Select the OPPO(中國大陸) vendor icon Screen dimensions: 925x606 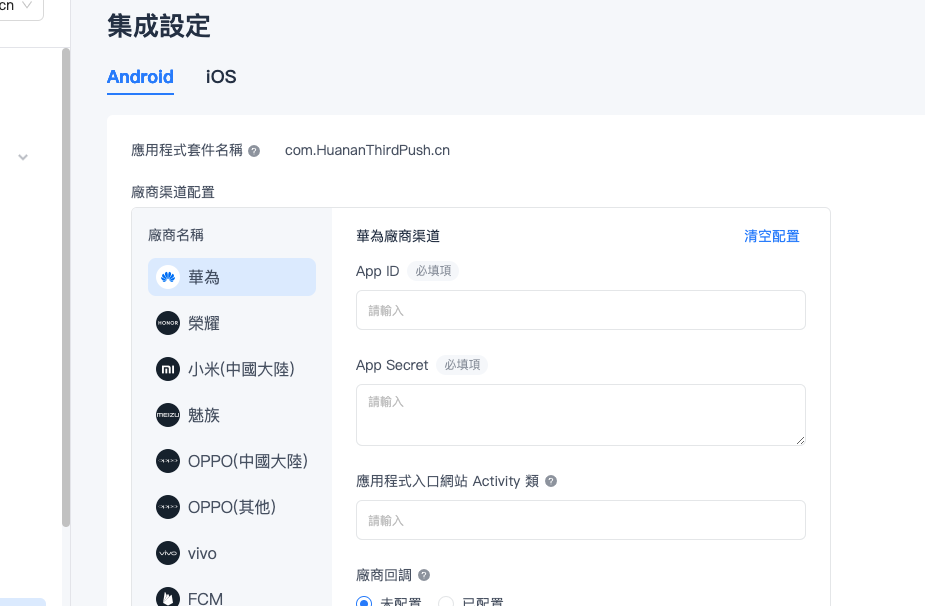click(x=168, y=461)
